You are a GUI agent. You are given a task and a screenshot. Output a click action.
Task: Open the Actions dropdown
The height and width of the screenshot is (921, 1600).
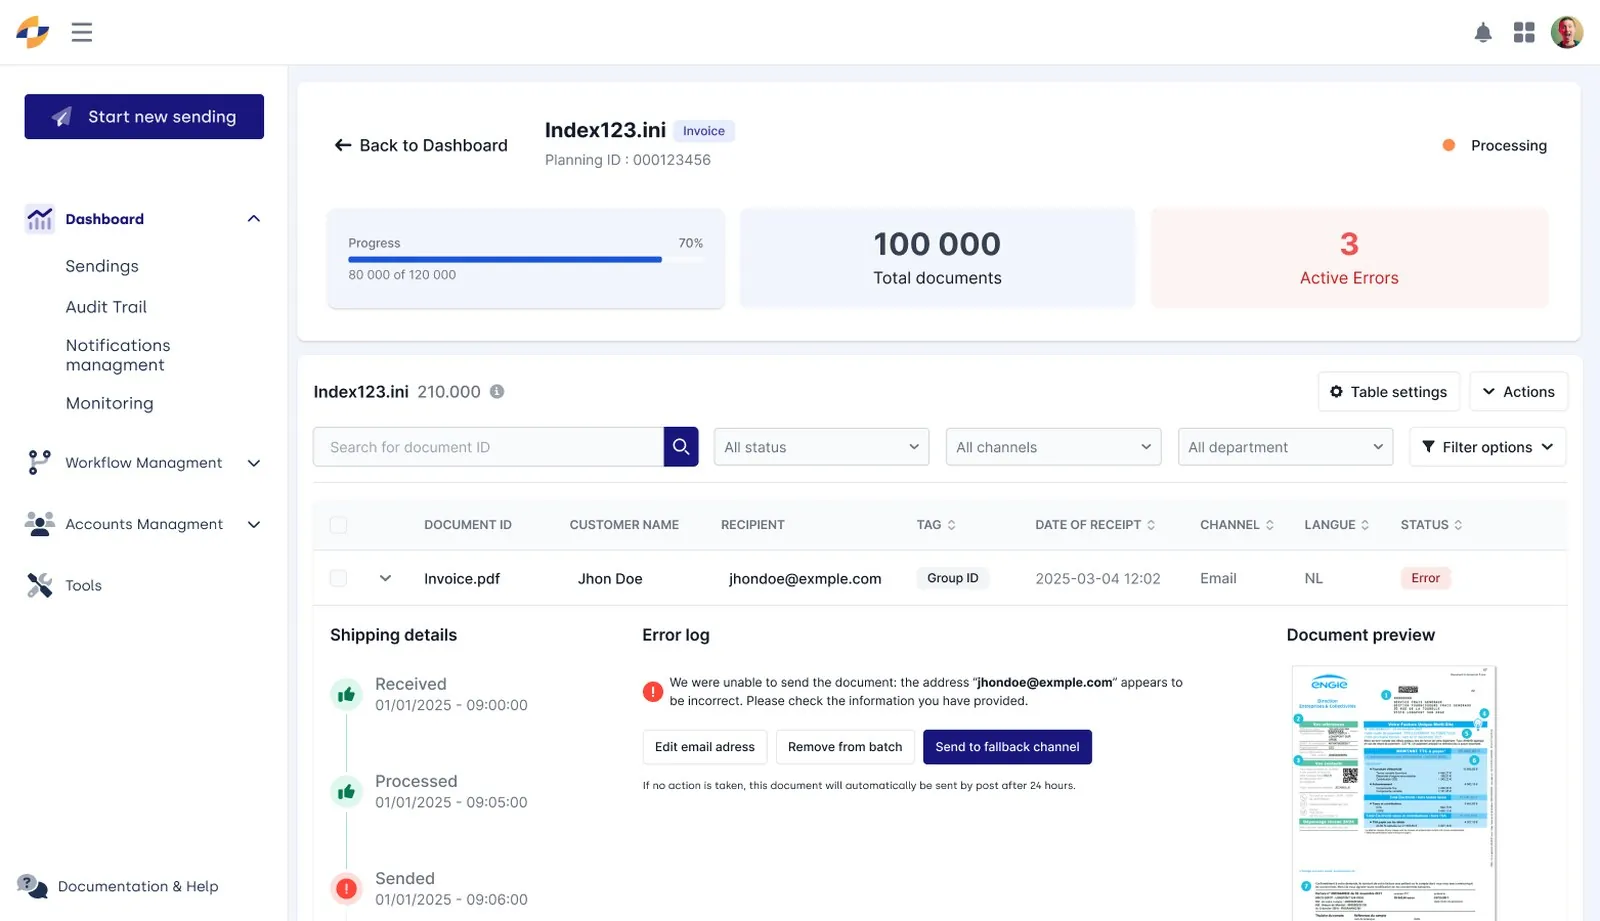click(1518, 392)
